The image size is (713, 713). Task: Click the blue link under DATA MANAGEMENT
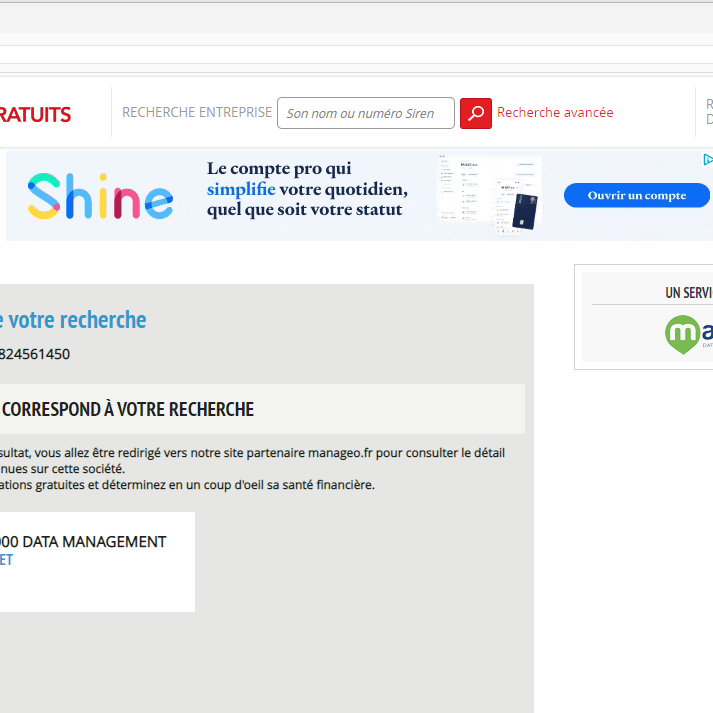pos(6,560)
